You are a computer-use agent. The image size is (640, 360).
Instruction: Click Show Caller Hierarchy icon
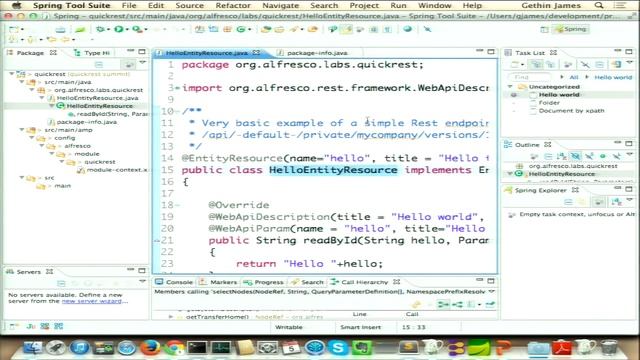[443, 304]
